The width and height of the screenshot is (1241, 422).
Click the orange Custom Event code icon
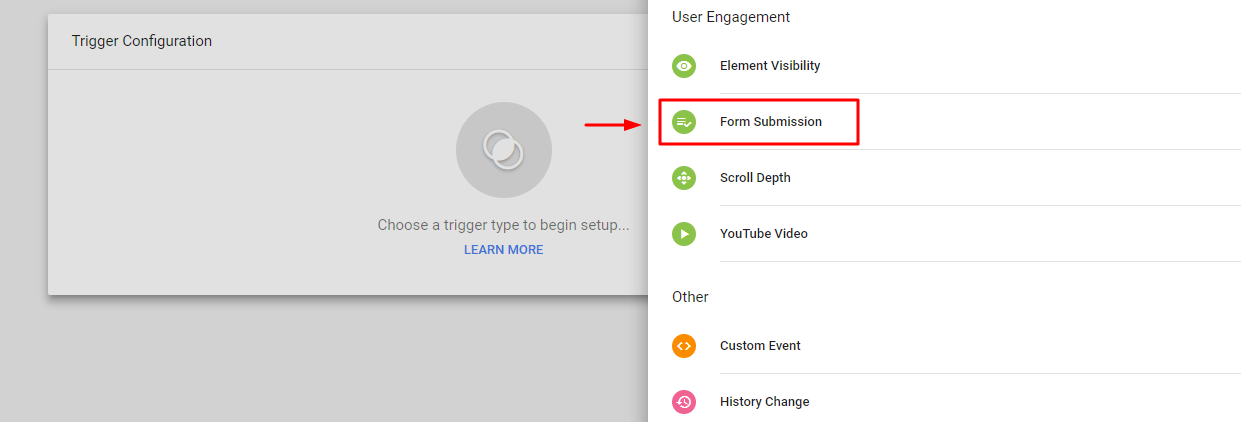tap(684, 346)
